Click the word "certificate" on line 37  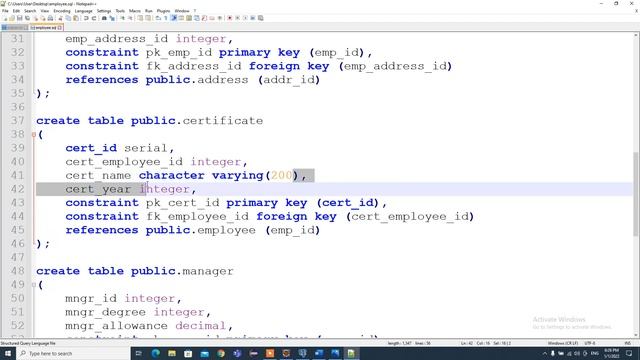pos(223,121)
